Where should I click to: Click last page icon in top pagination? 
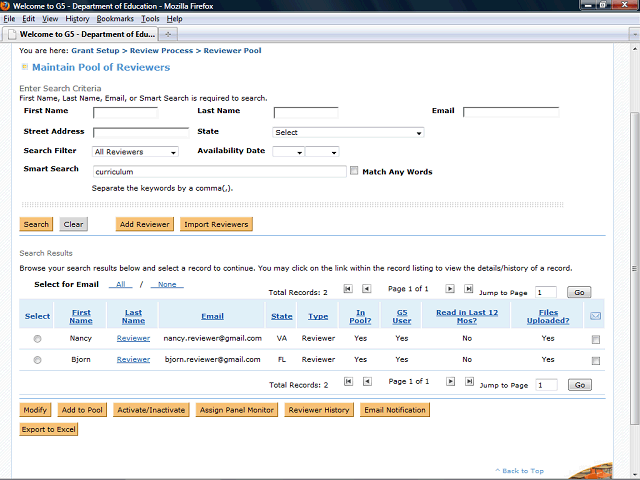coord(468,288)
